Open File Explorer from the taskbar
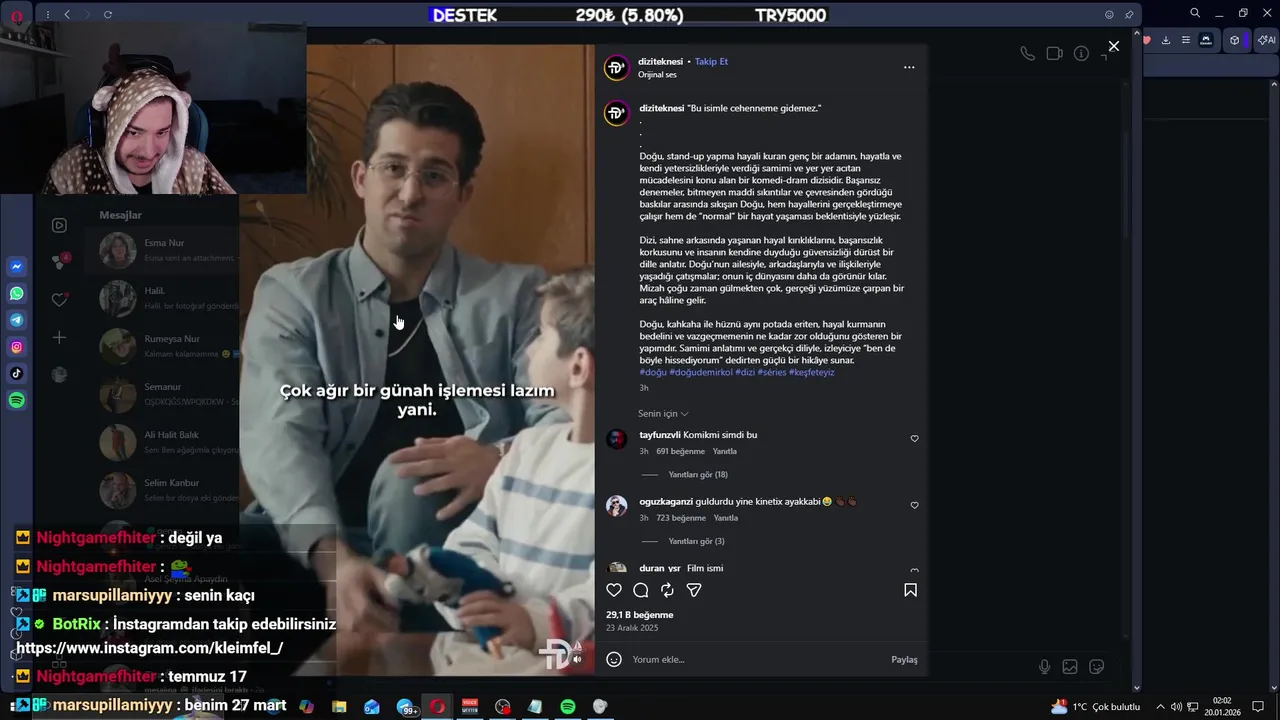This screenshot has height=720, width=1280. click(x=339, y=707)
